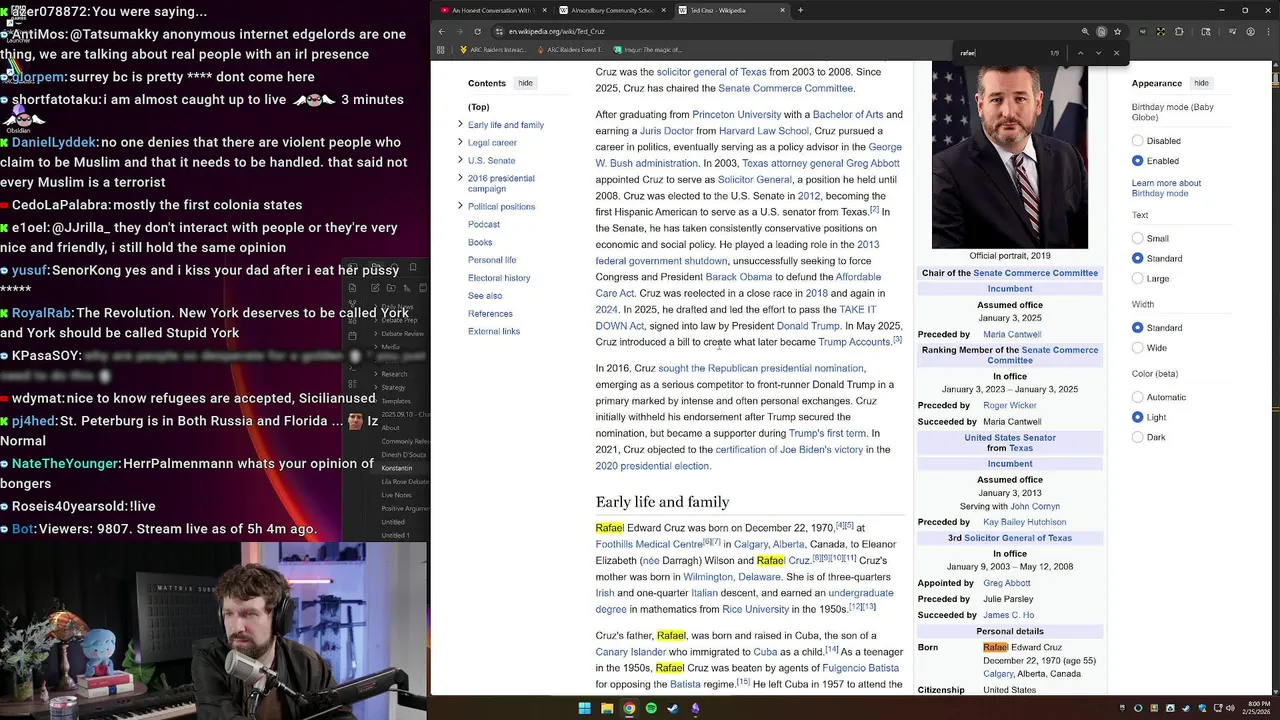1280x720 pixels.
Task: Jump to References in contents
Action: 490,314
